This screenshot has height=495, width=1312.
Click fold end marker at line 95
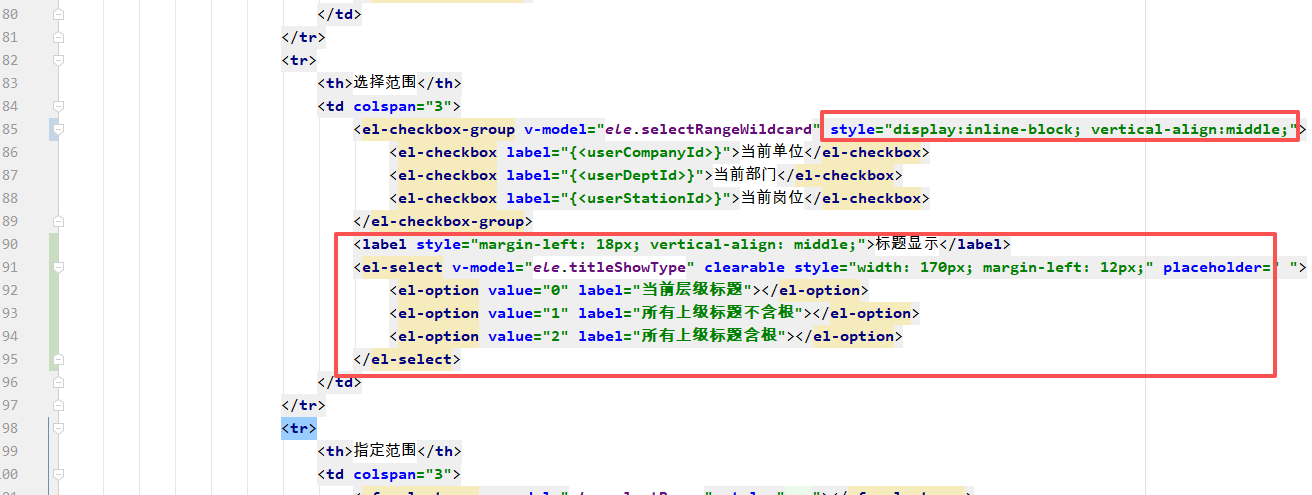57,359
